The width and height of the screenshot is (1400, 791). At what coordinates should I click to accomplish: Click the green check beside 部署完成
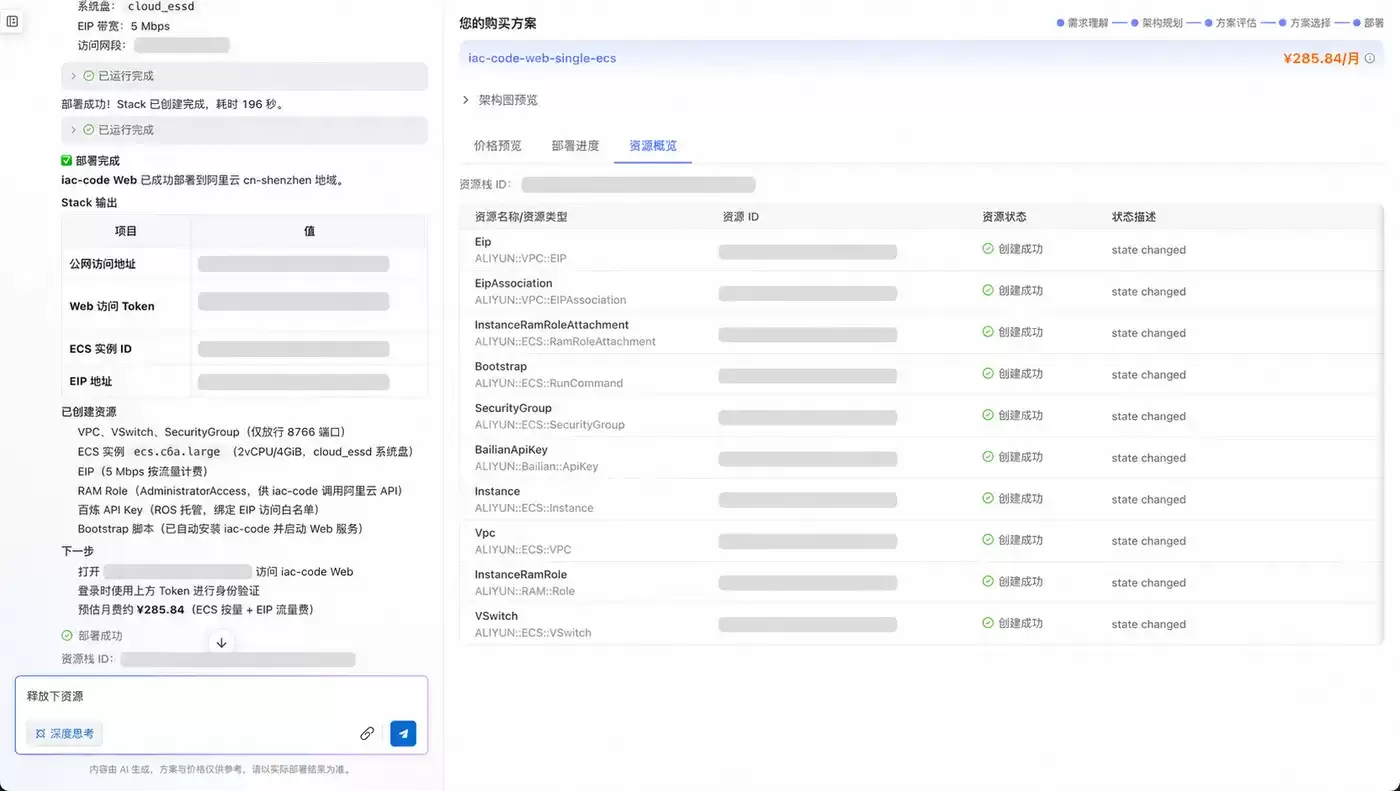(67, 160)
